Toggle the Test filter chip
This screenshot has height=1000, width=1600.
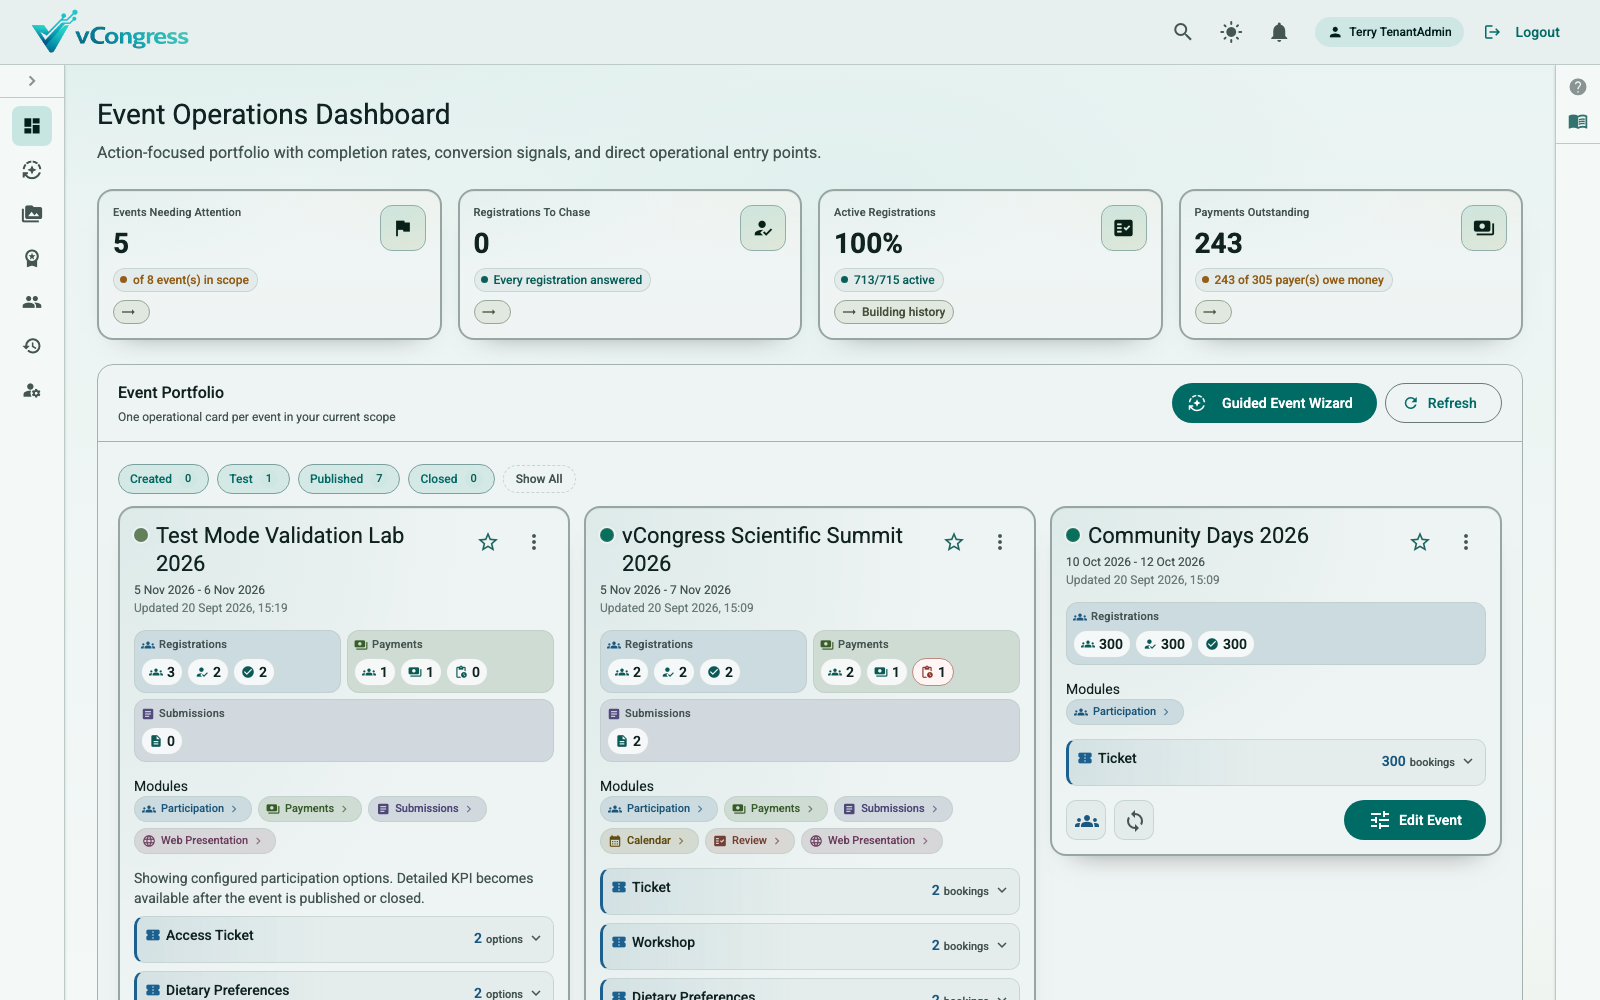click(253, 479)
